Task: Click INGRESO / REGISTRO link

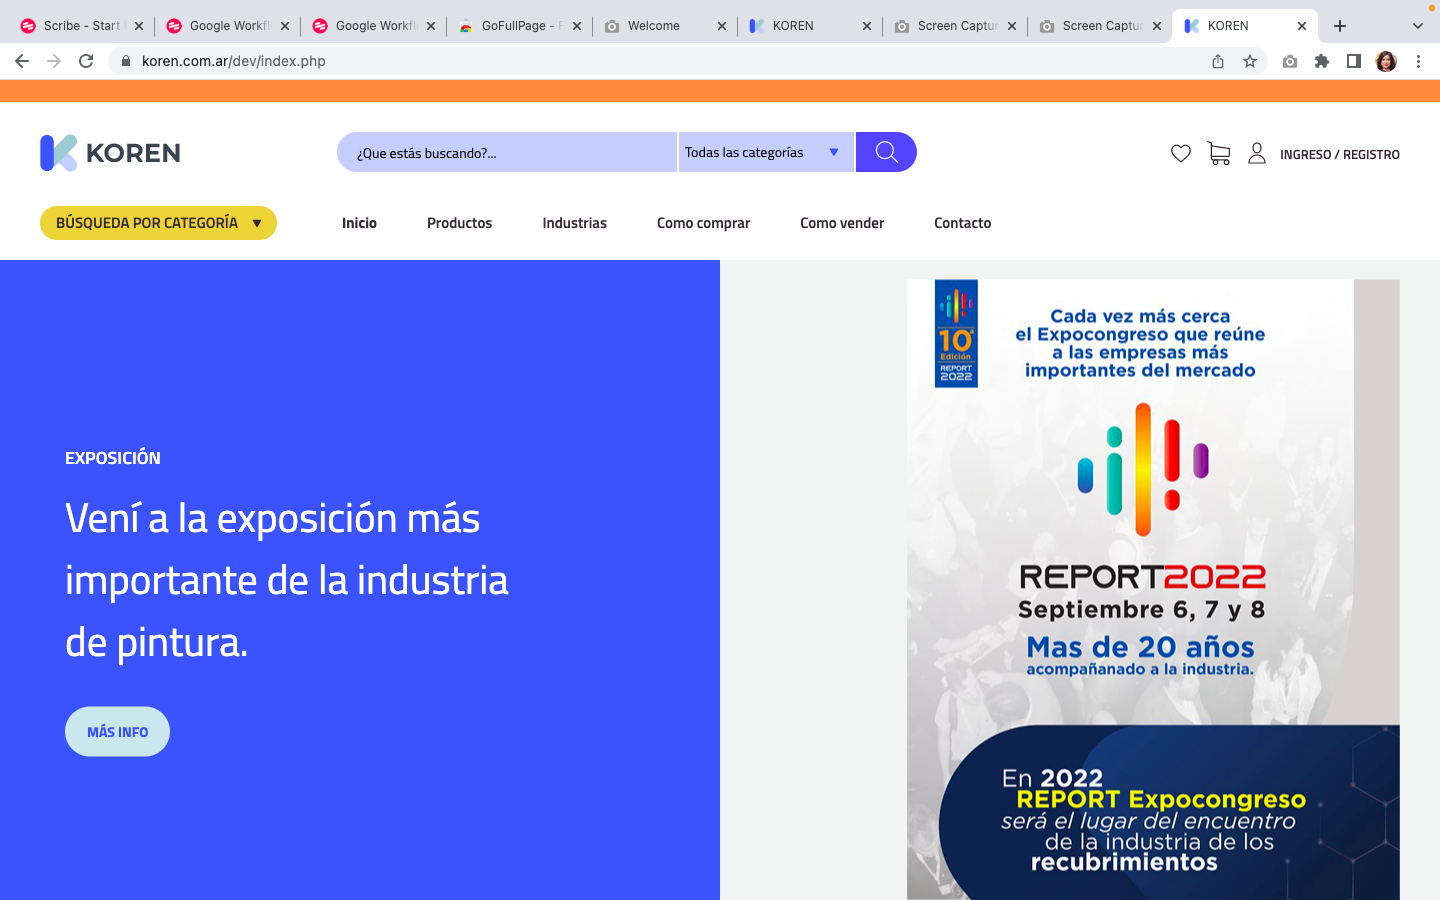Action: click(x=1339, y=155)
